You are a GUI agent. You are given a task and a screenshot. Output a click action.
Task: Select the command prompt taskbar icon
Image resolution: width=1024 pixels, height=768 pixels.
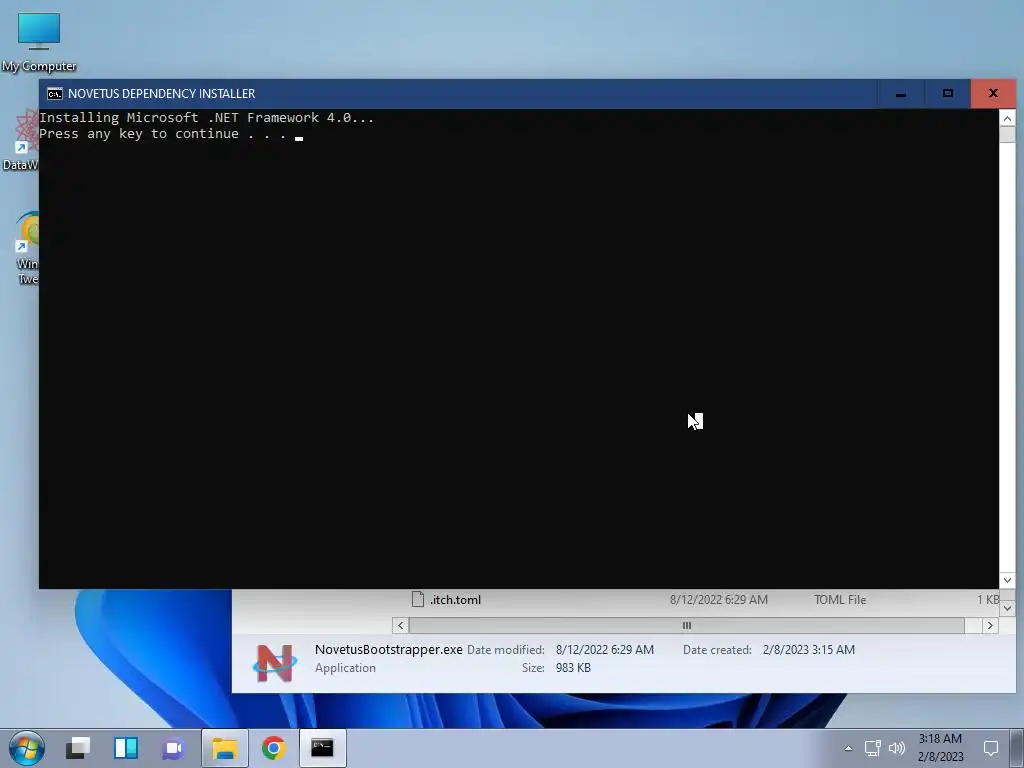pos(323,748)
